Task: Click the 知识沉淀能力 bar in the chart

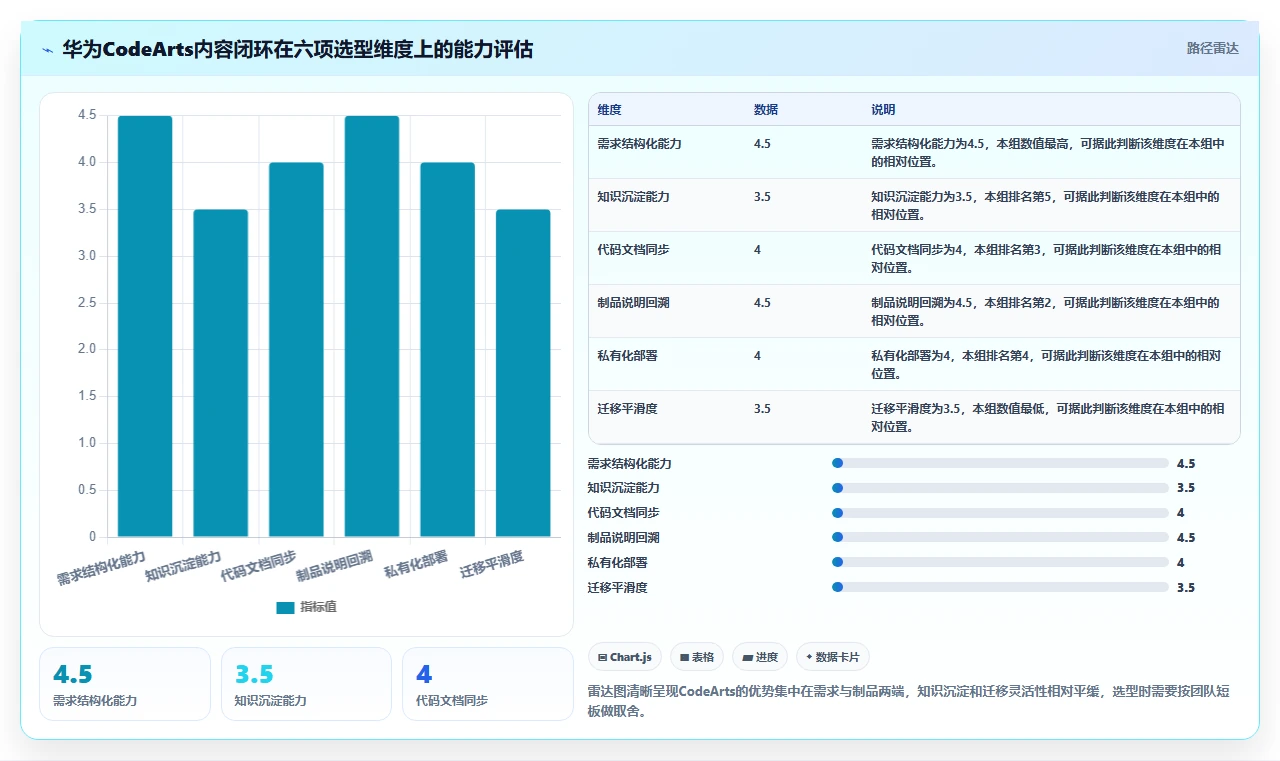Action: click(220, 373)
